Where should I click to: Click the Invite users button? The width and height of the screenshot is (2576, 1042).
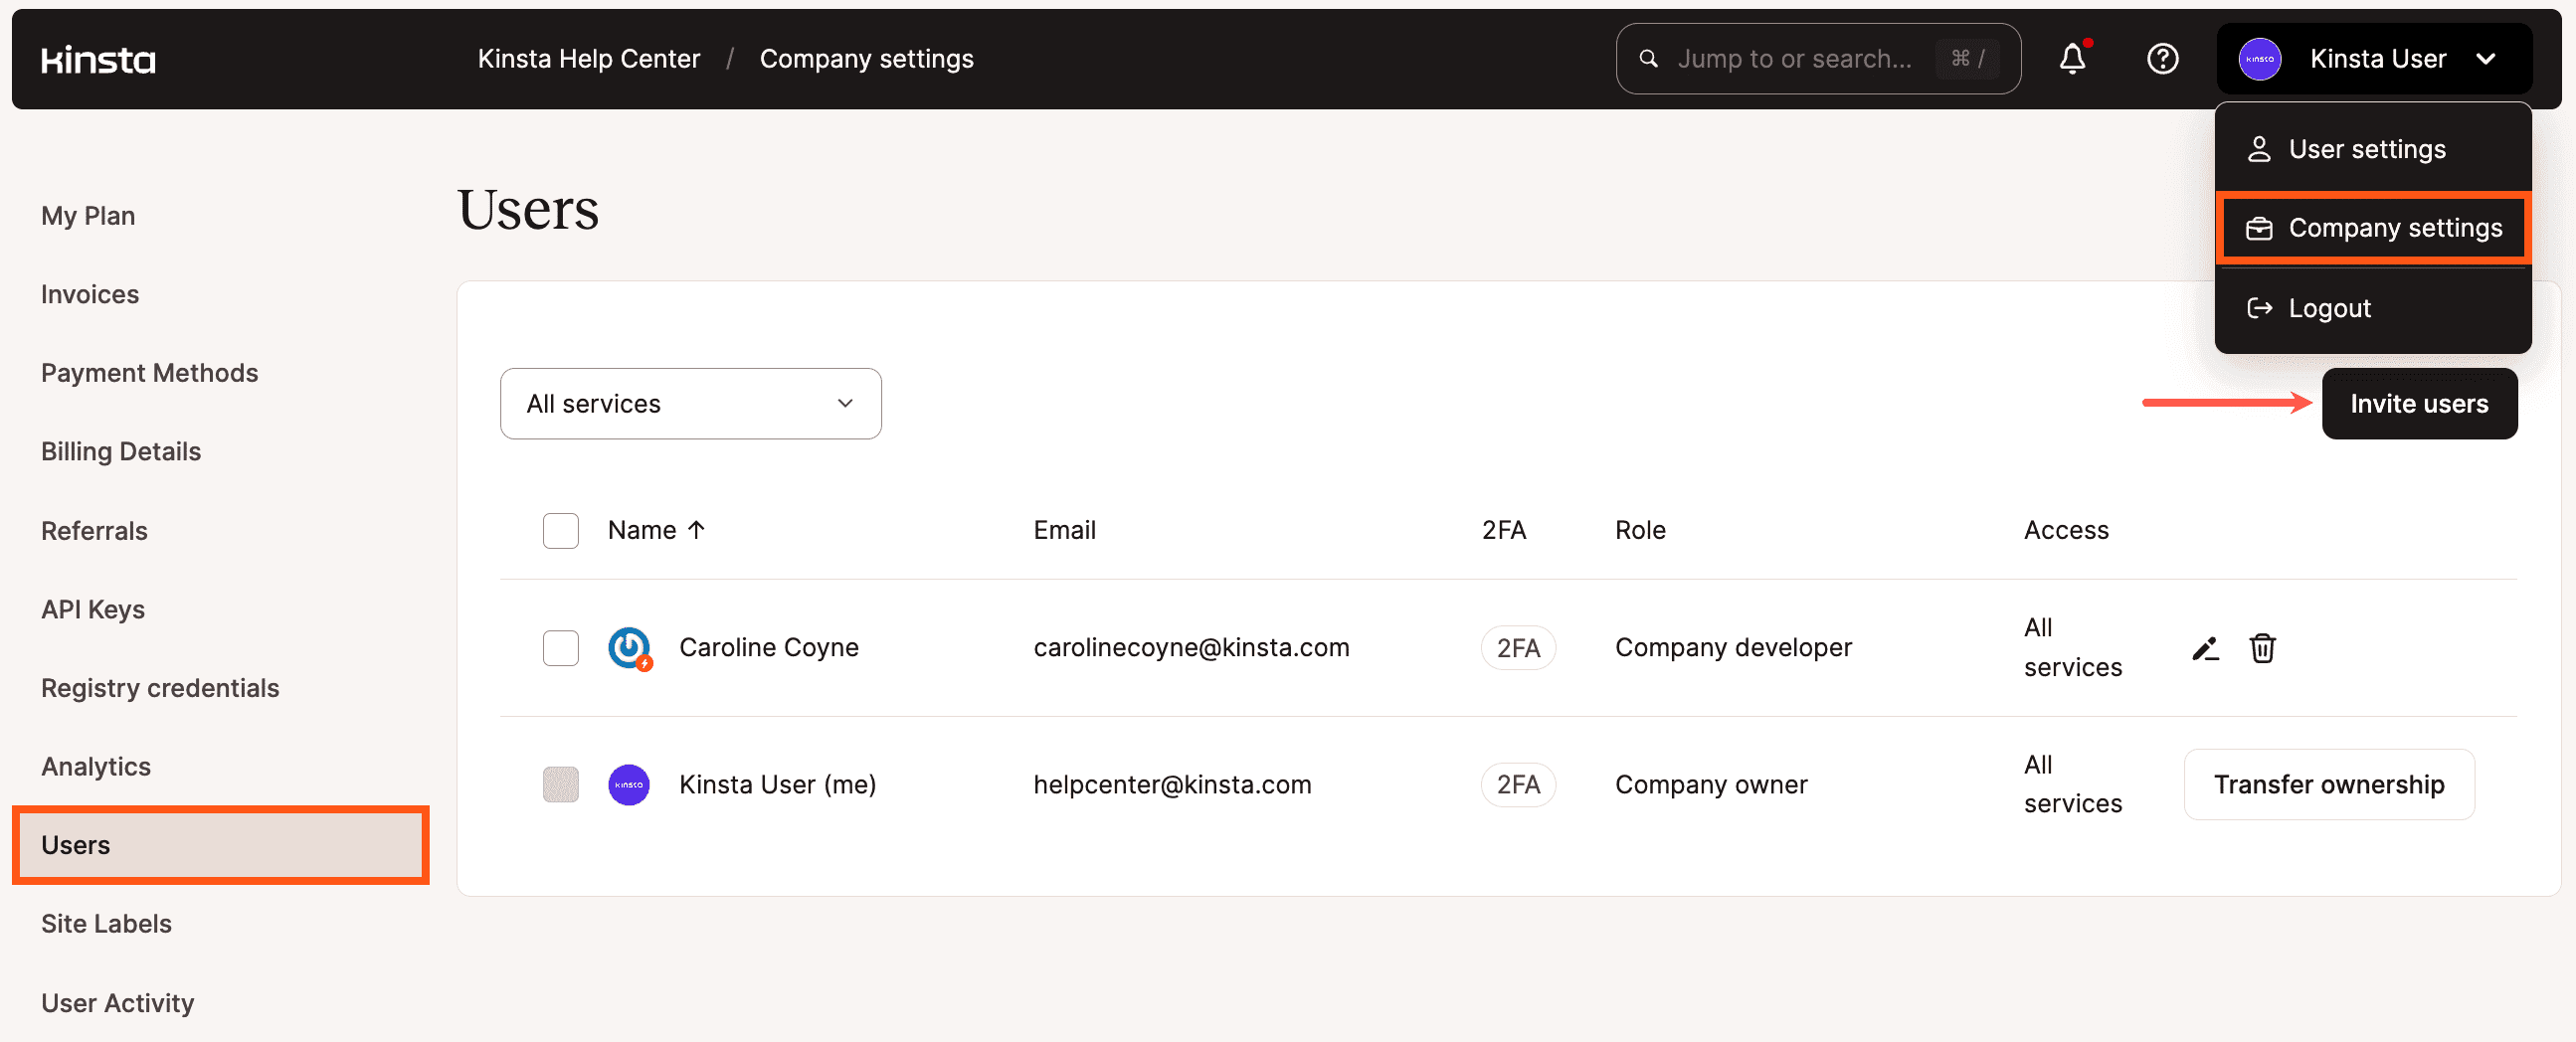point(2419,404)
